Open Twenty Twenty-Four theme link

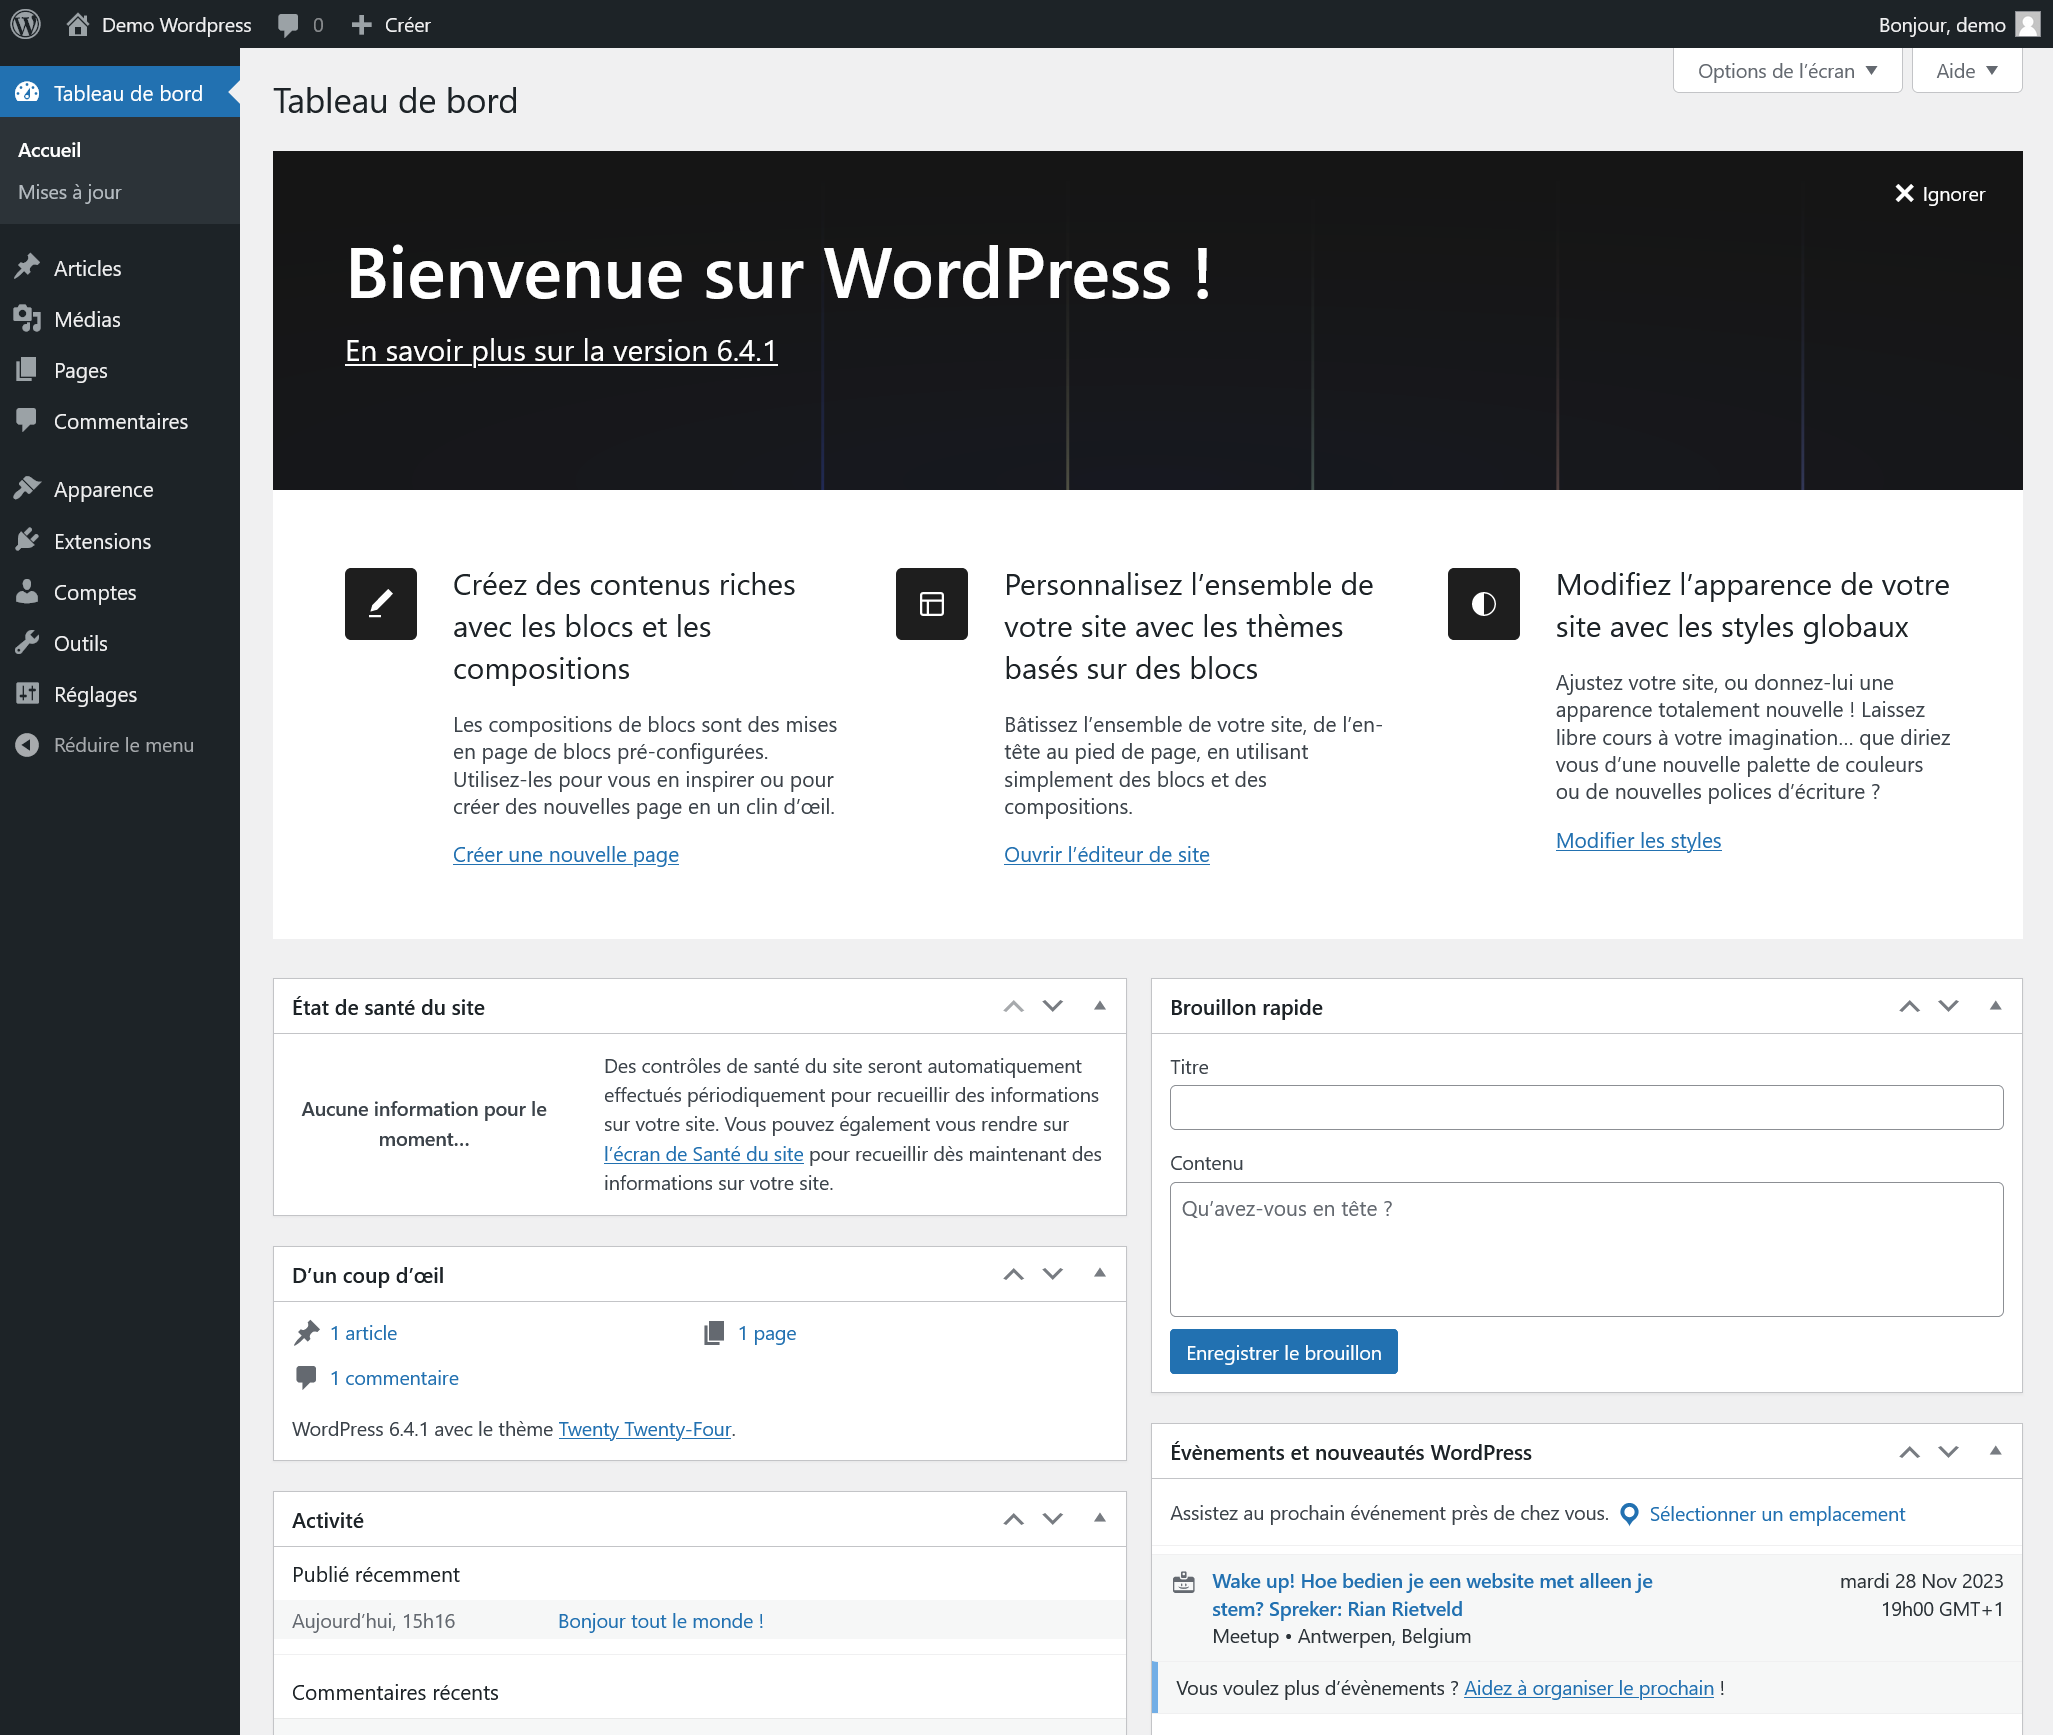coord(645,1428)
